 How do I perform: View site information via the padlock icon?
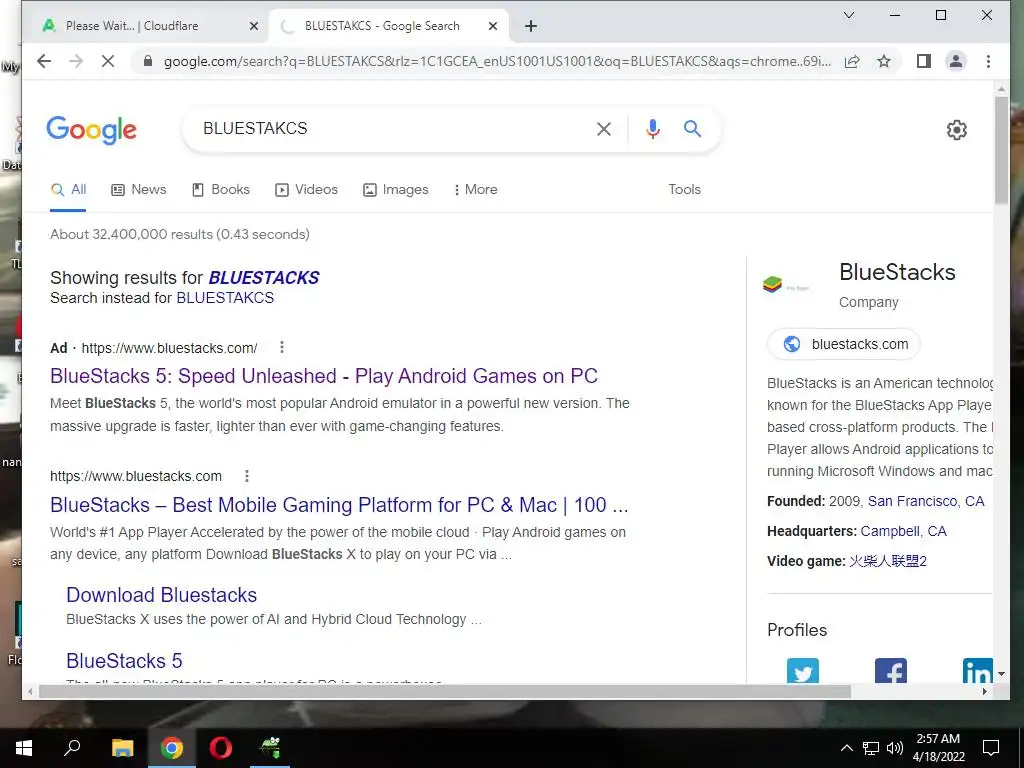pyautogui.click(x=148, y=61)
